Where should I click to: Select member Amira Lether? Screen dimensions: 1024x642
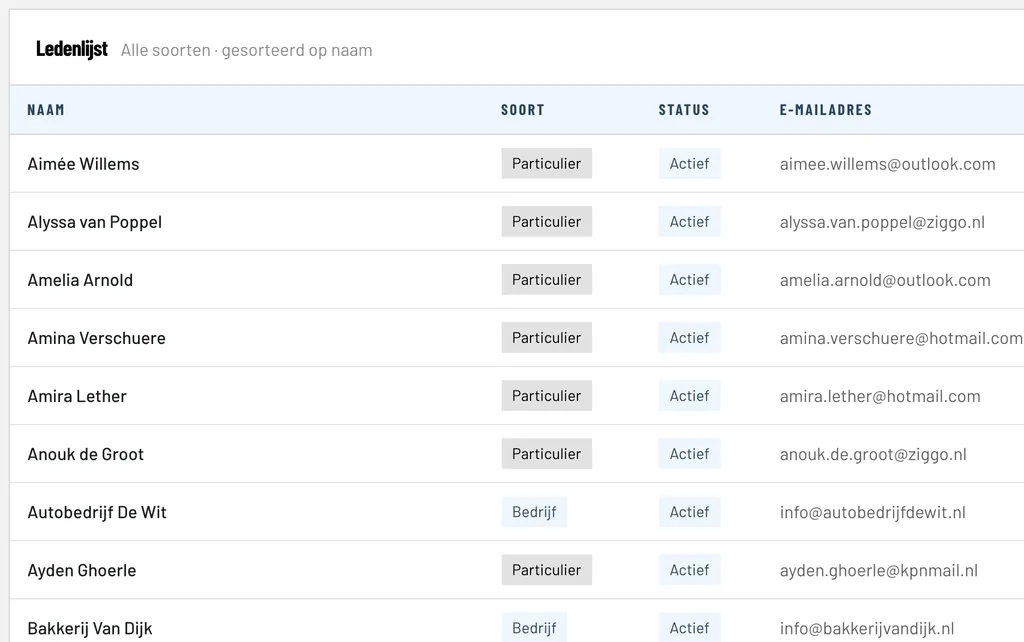[x=77, y=396]
